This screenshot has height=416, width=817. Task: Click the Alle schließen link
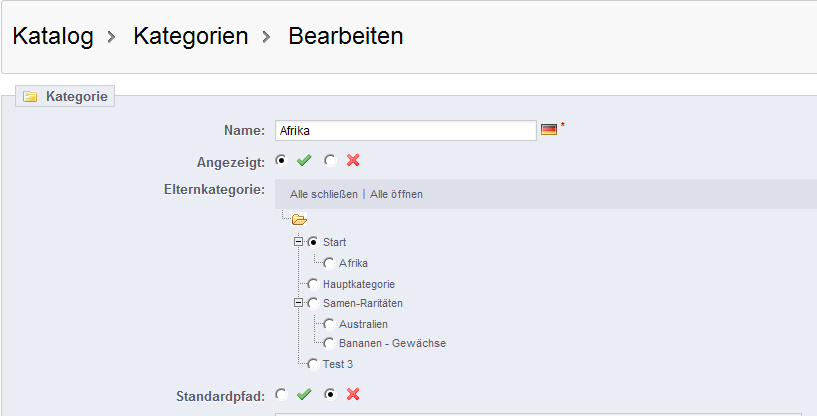click(x=323, y=194)
